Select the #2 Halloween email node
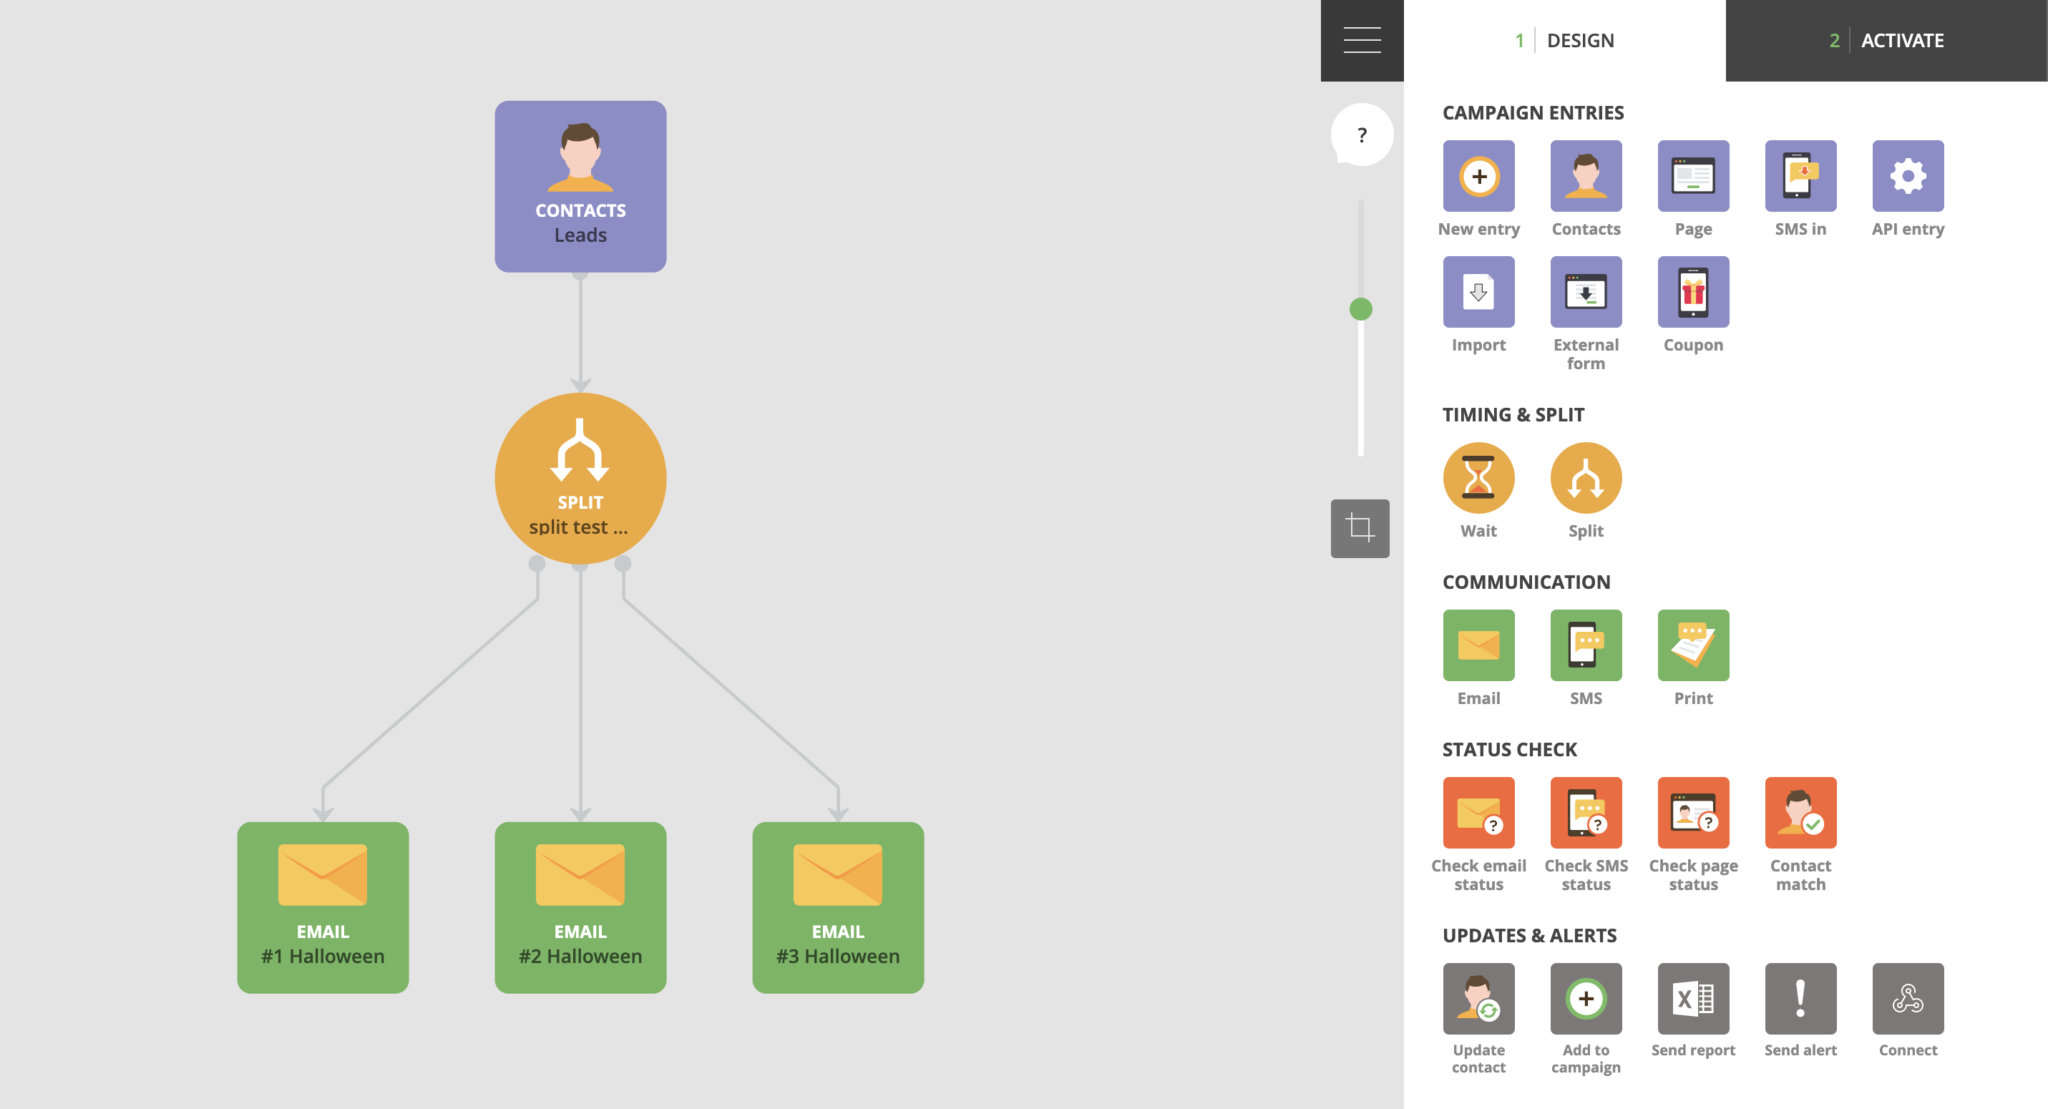 [x=580, y=907]
